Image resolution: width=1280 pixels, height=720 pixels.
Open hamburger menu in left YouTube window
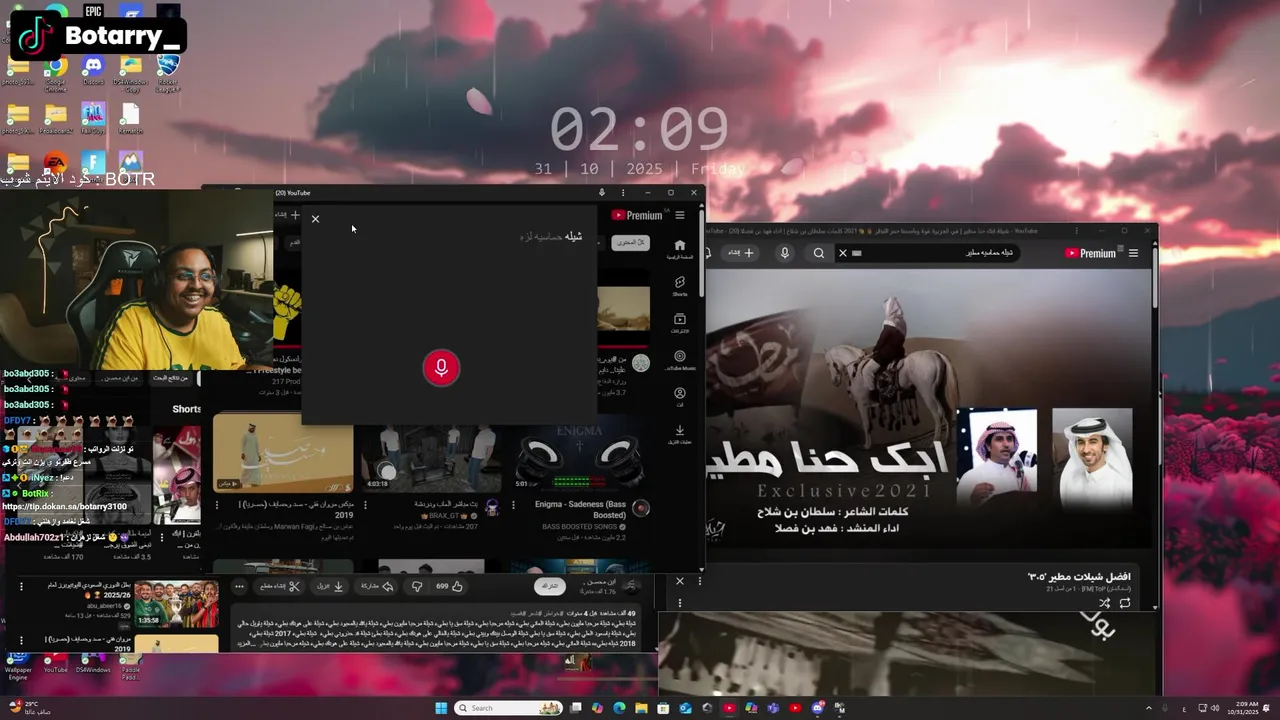click(x=680, y=215)
